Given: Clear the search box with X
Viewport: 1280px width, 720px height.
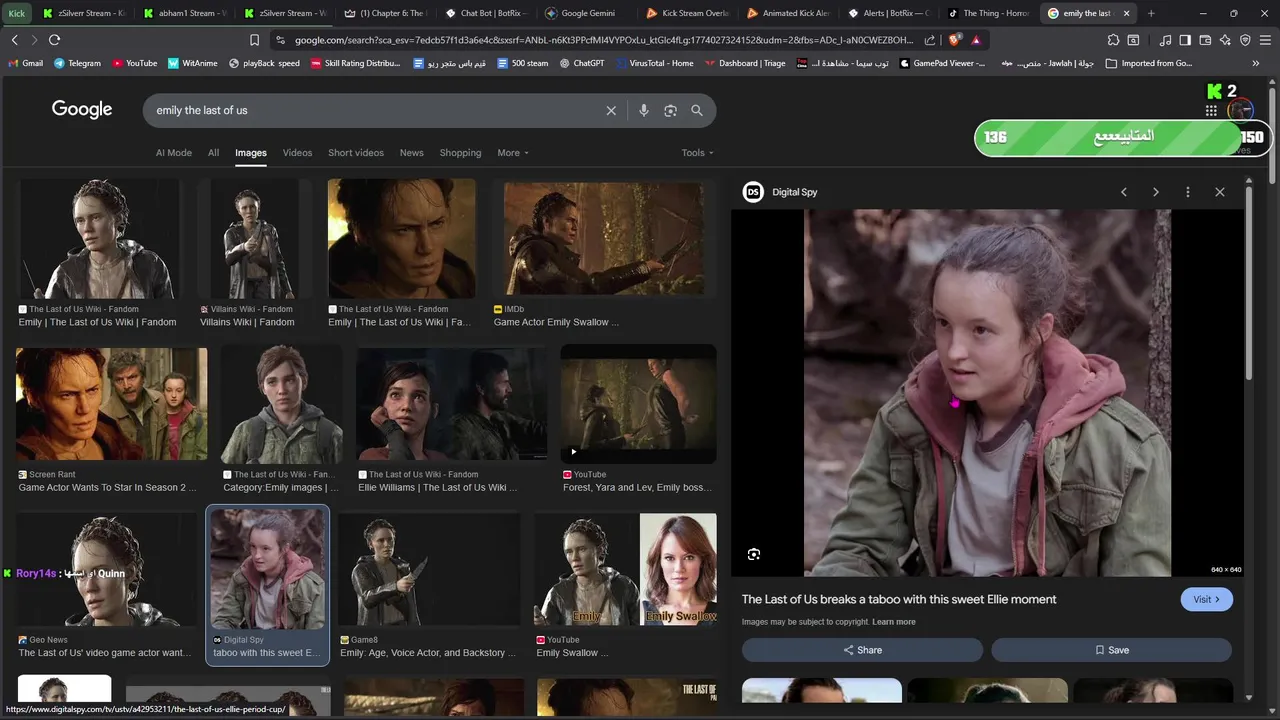Looking at the screenshot, I should (x=611, y=110).
